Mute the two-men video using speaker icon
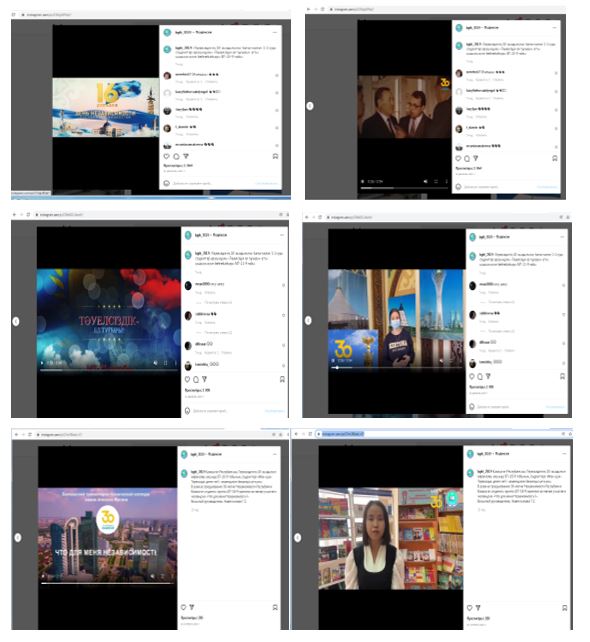 pos(425,181)
